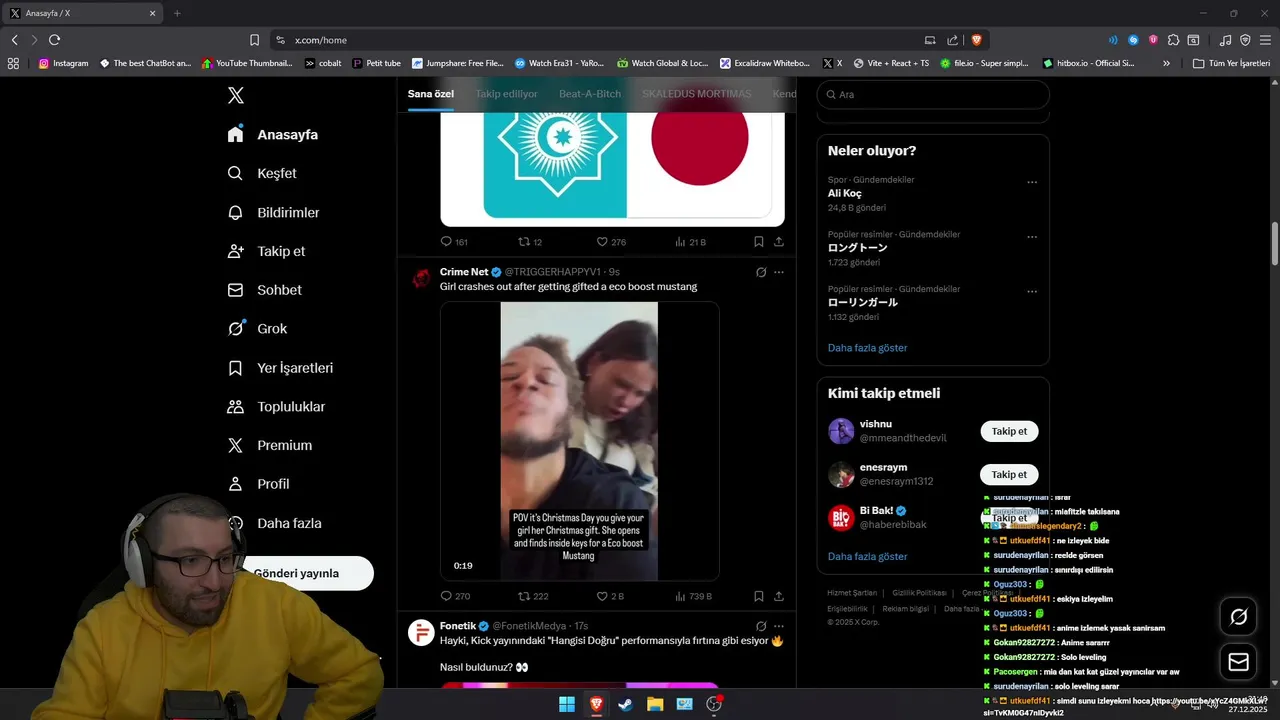The width and height of the screenshot is (1280, 720).
Task: Bookmark the top flag post
Action: click(x=759, y=242)
